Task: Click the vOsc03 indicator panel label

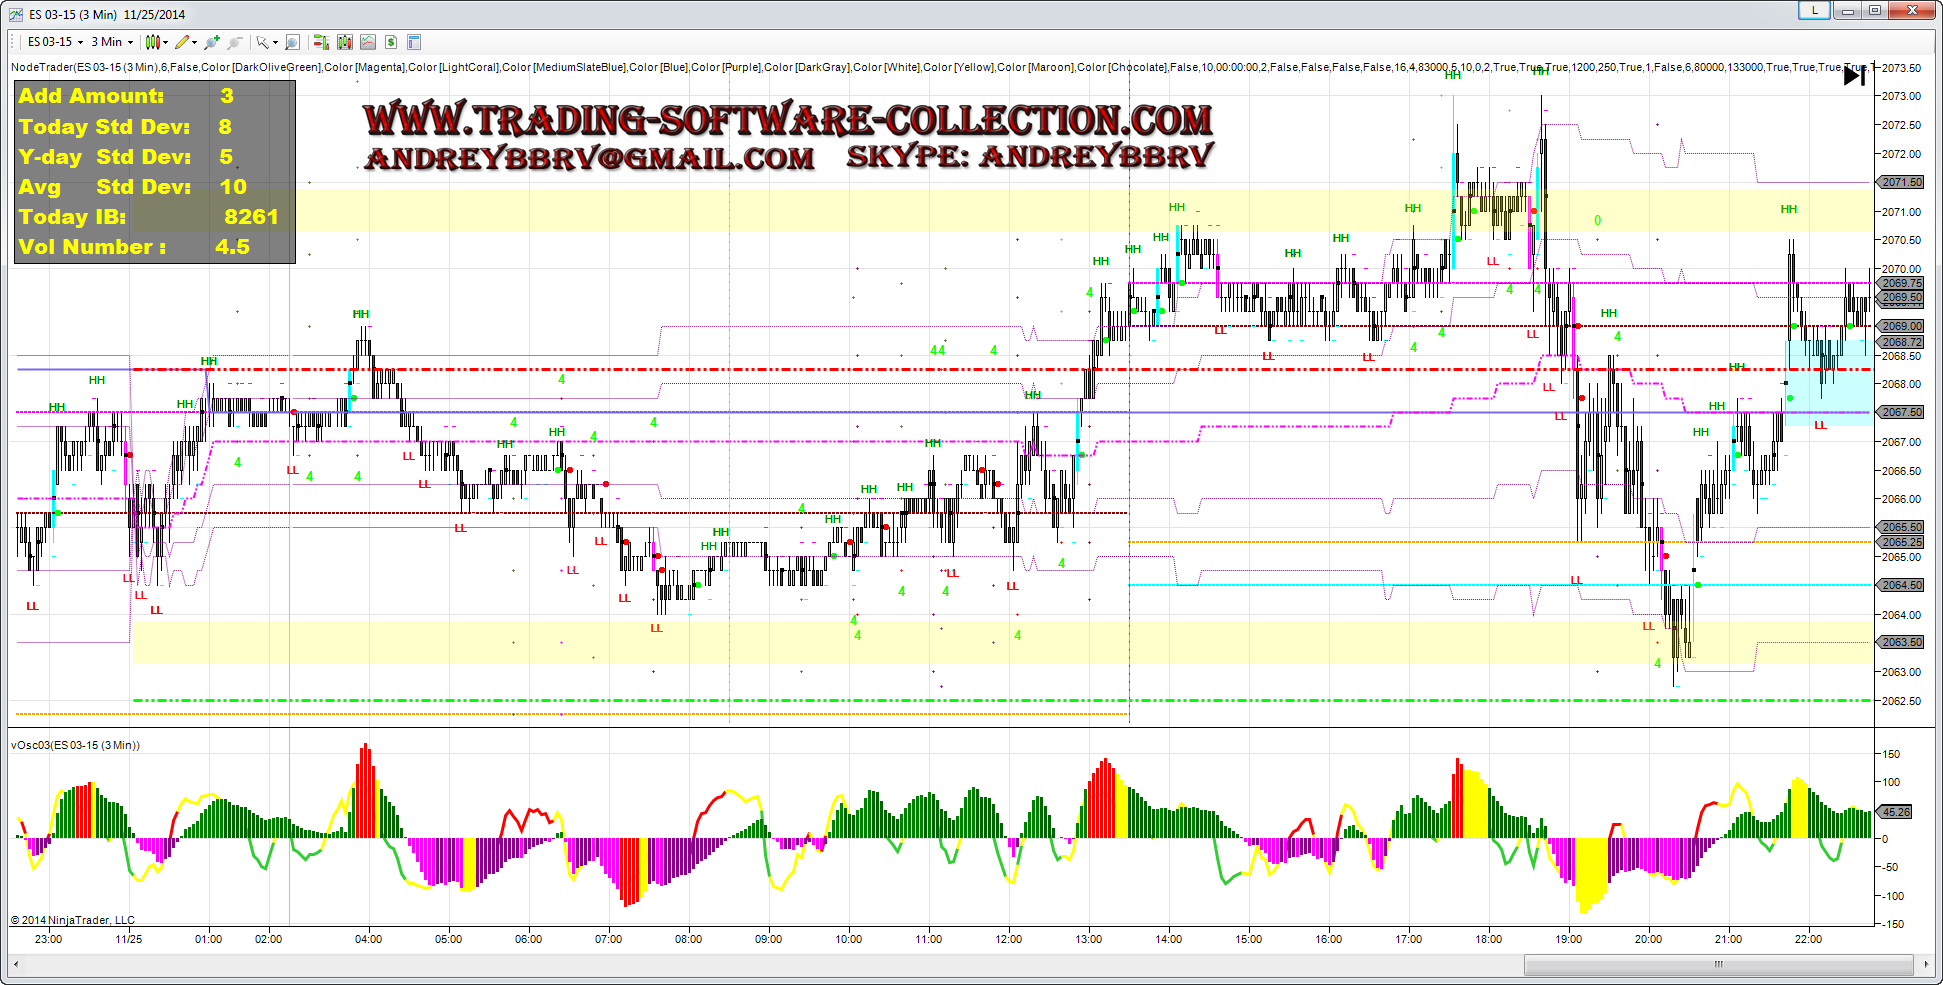Action: [x=75, y=745]
